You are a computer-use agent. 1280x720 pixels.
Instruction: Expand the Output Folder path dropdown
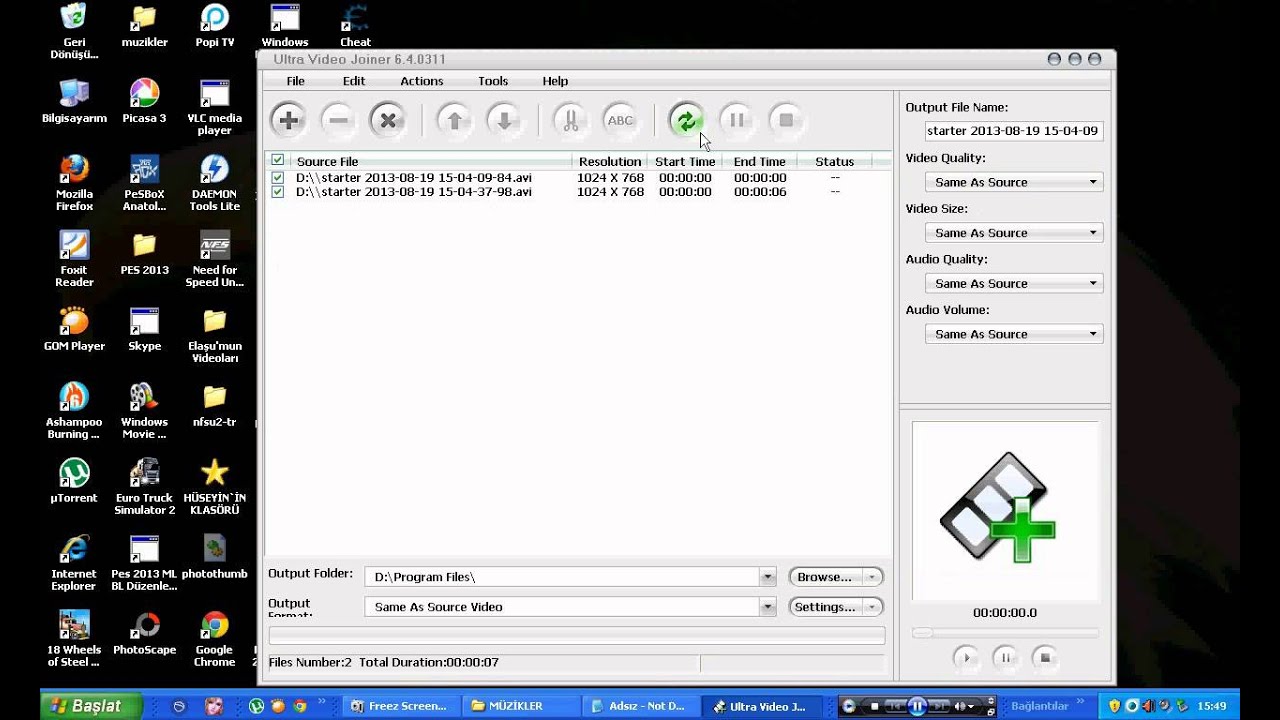767,577
